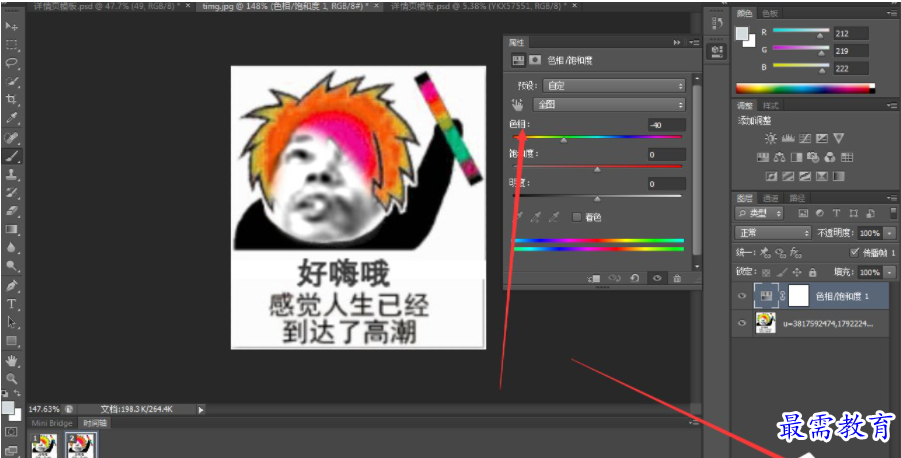The image size is (901, 458).
Task: Select the Clone Stamp tool
Action: point(11,174)
